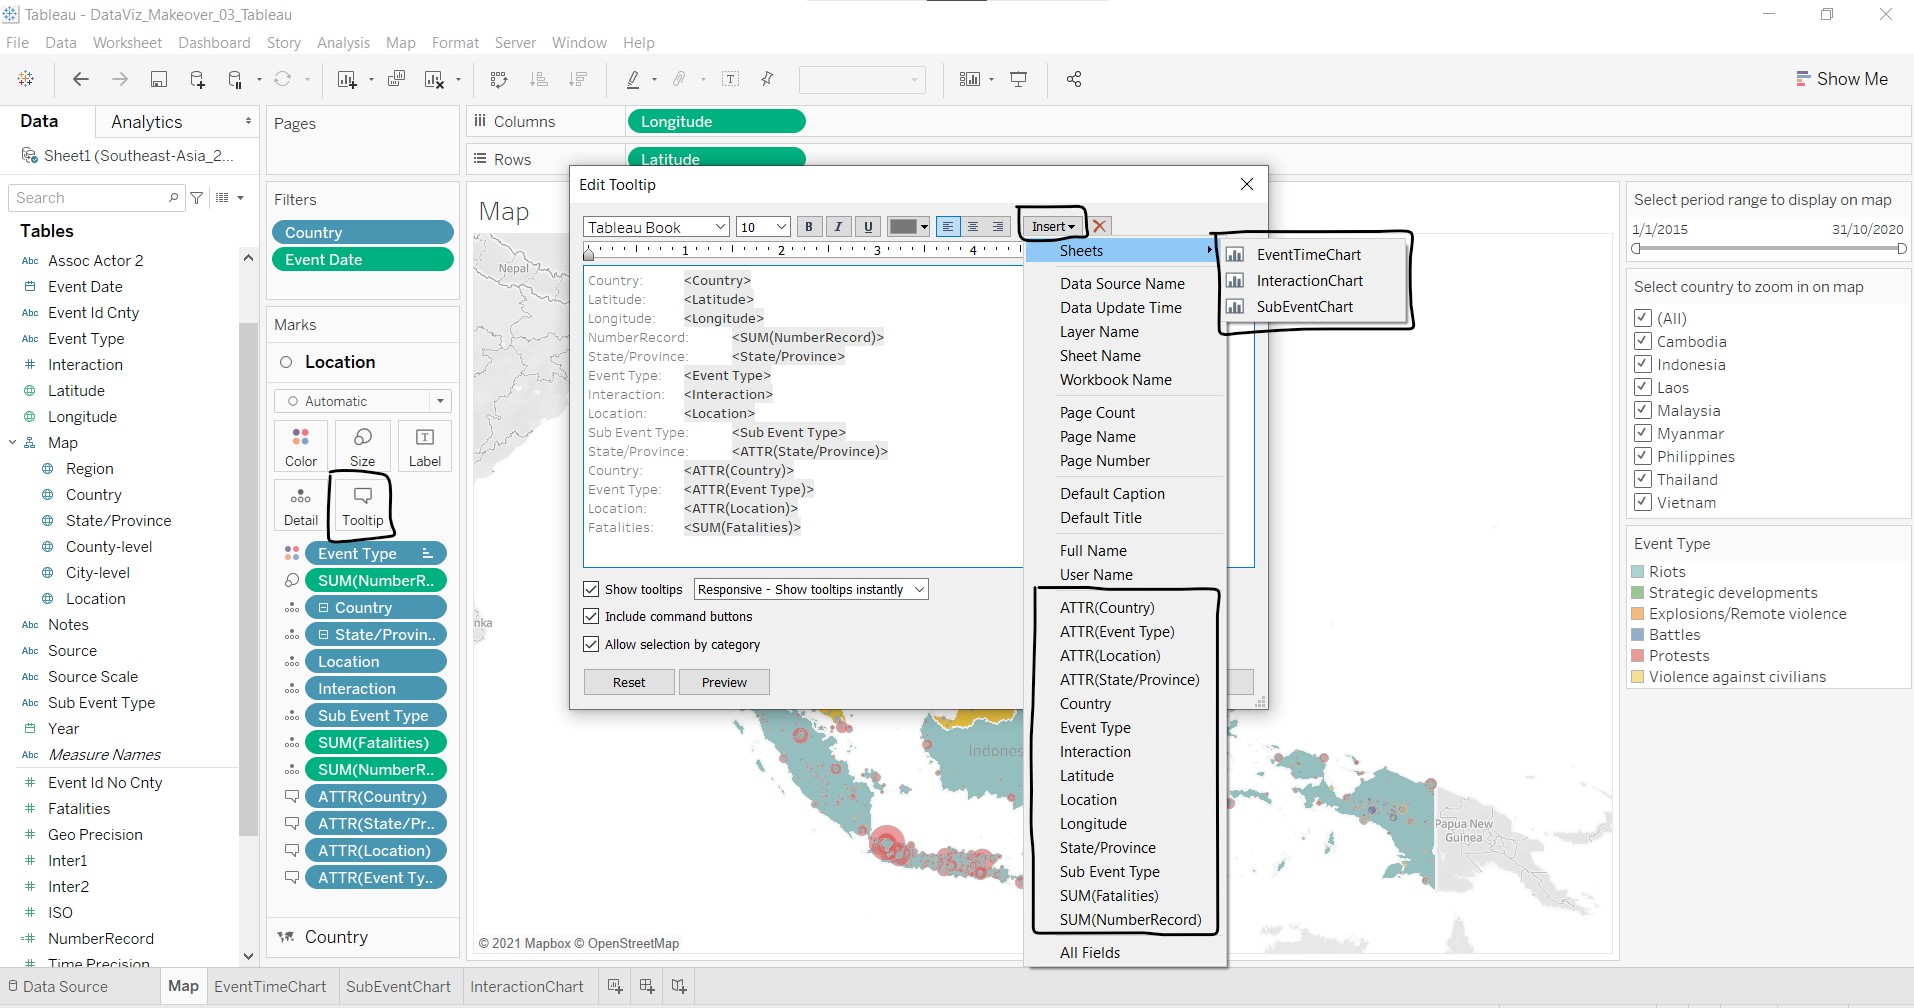Open the Insert dropdown menu
This screenshot has height=1008, width=1914.
point(1052,227)
